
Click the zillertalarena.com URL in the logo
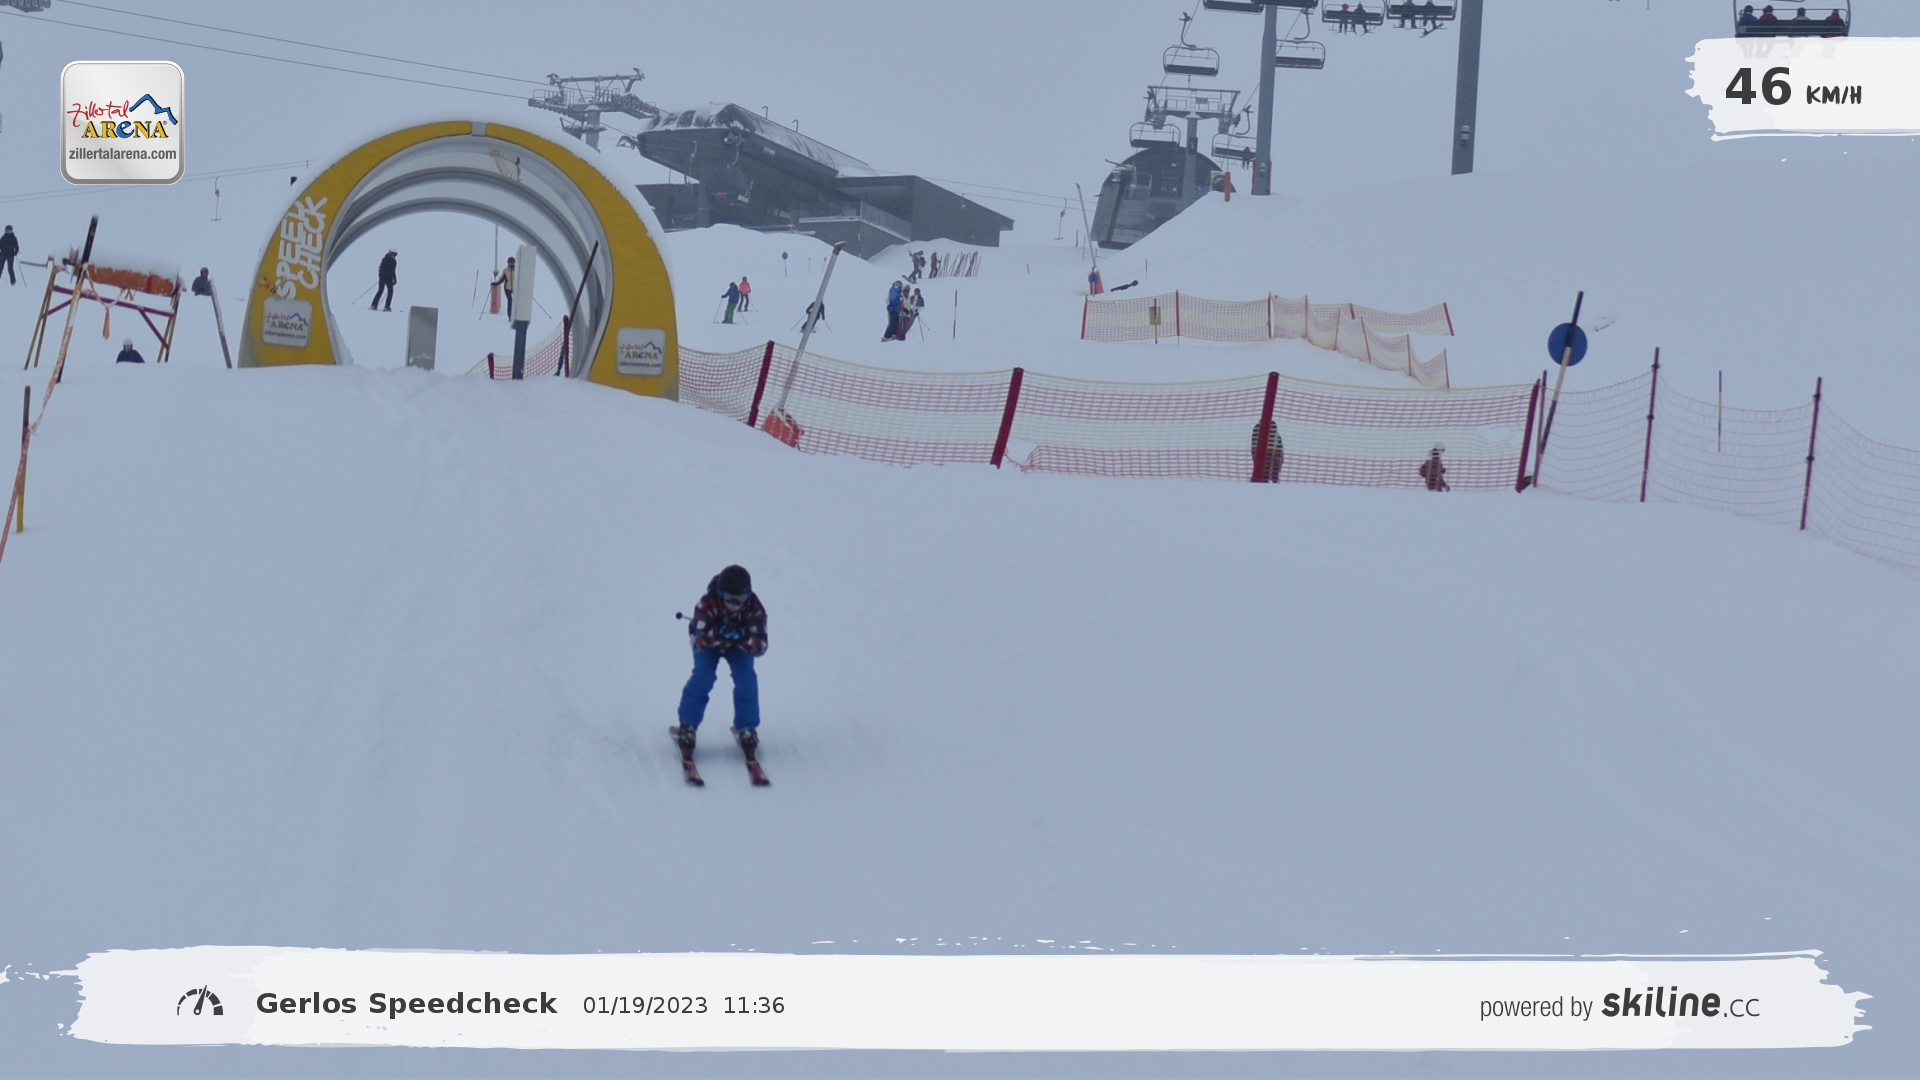pyautogui.click(x=122, y=154)
